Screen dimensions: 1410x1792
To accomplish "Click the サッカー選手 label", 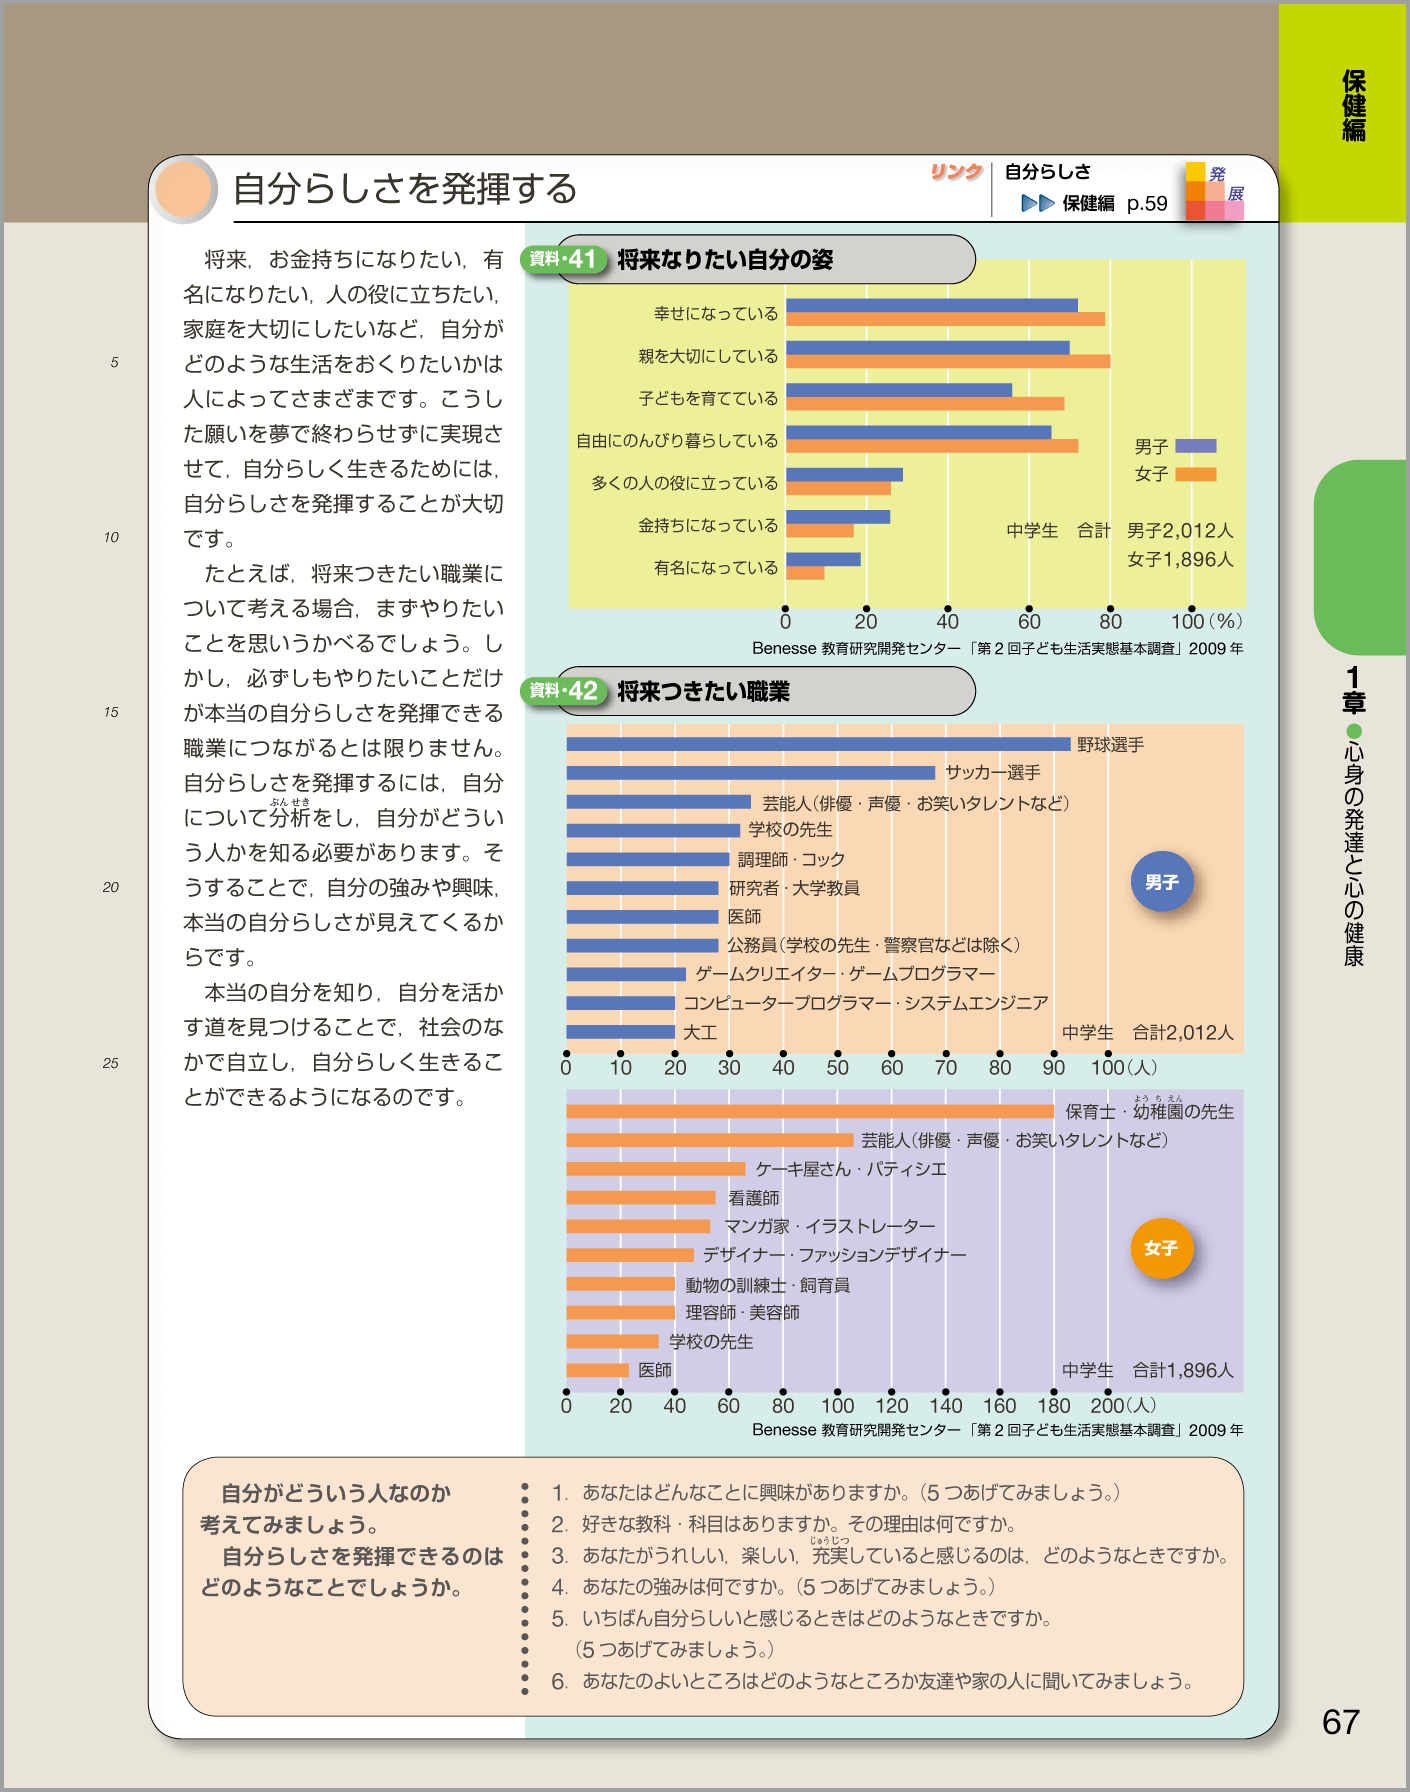I will click(993, 773).
